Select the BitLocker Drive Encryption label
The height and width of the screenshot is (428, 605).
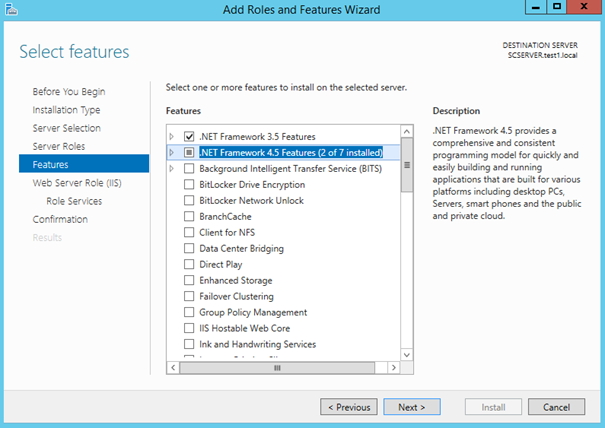(x=252, y=184)
